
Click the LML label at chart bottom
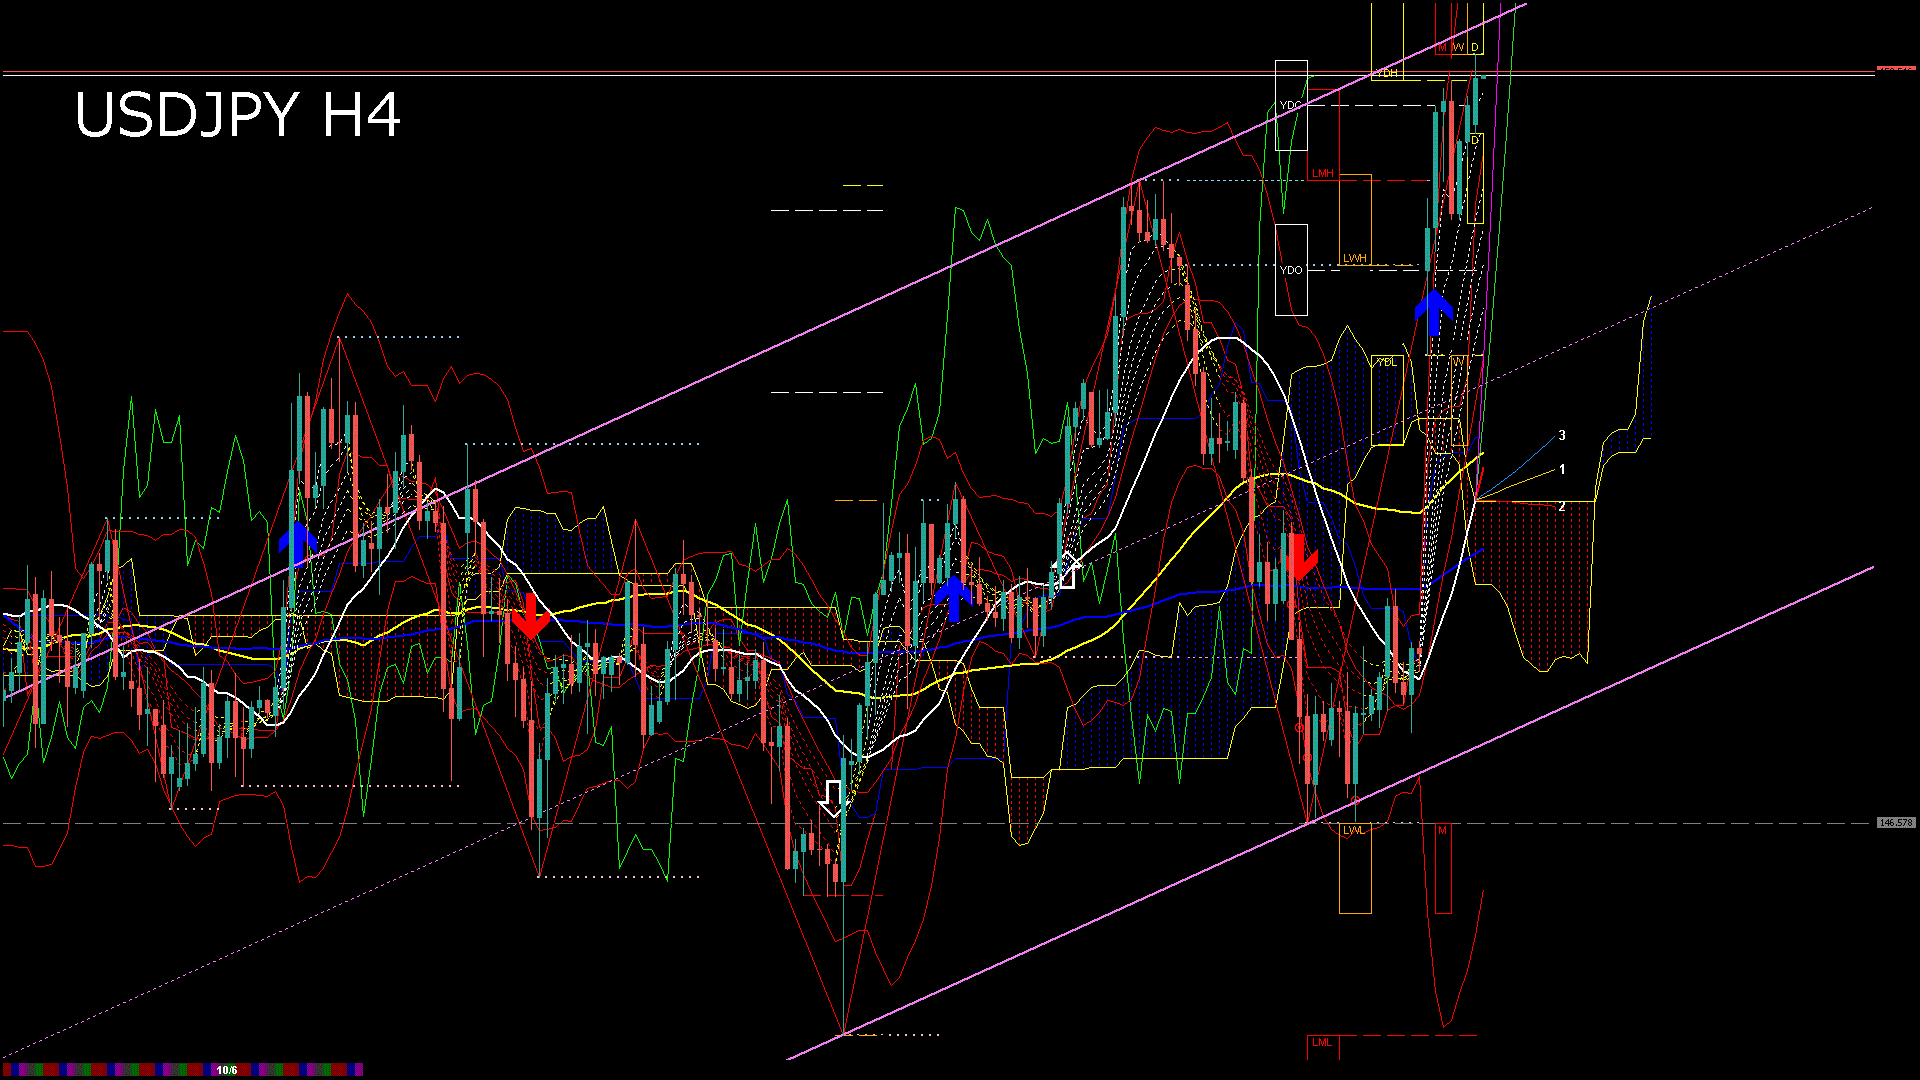(1322, 1042)
